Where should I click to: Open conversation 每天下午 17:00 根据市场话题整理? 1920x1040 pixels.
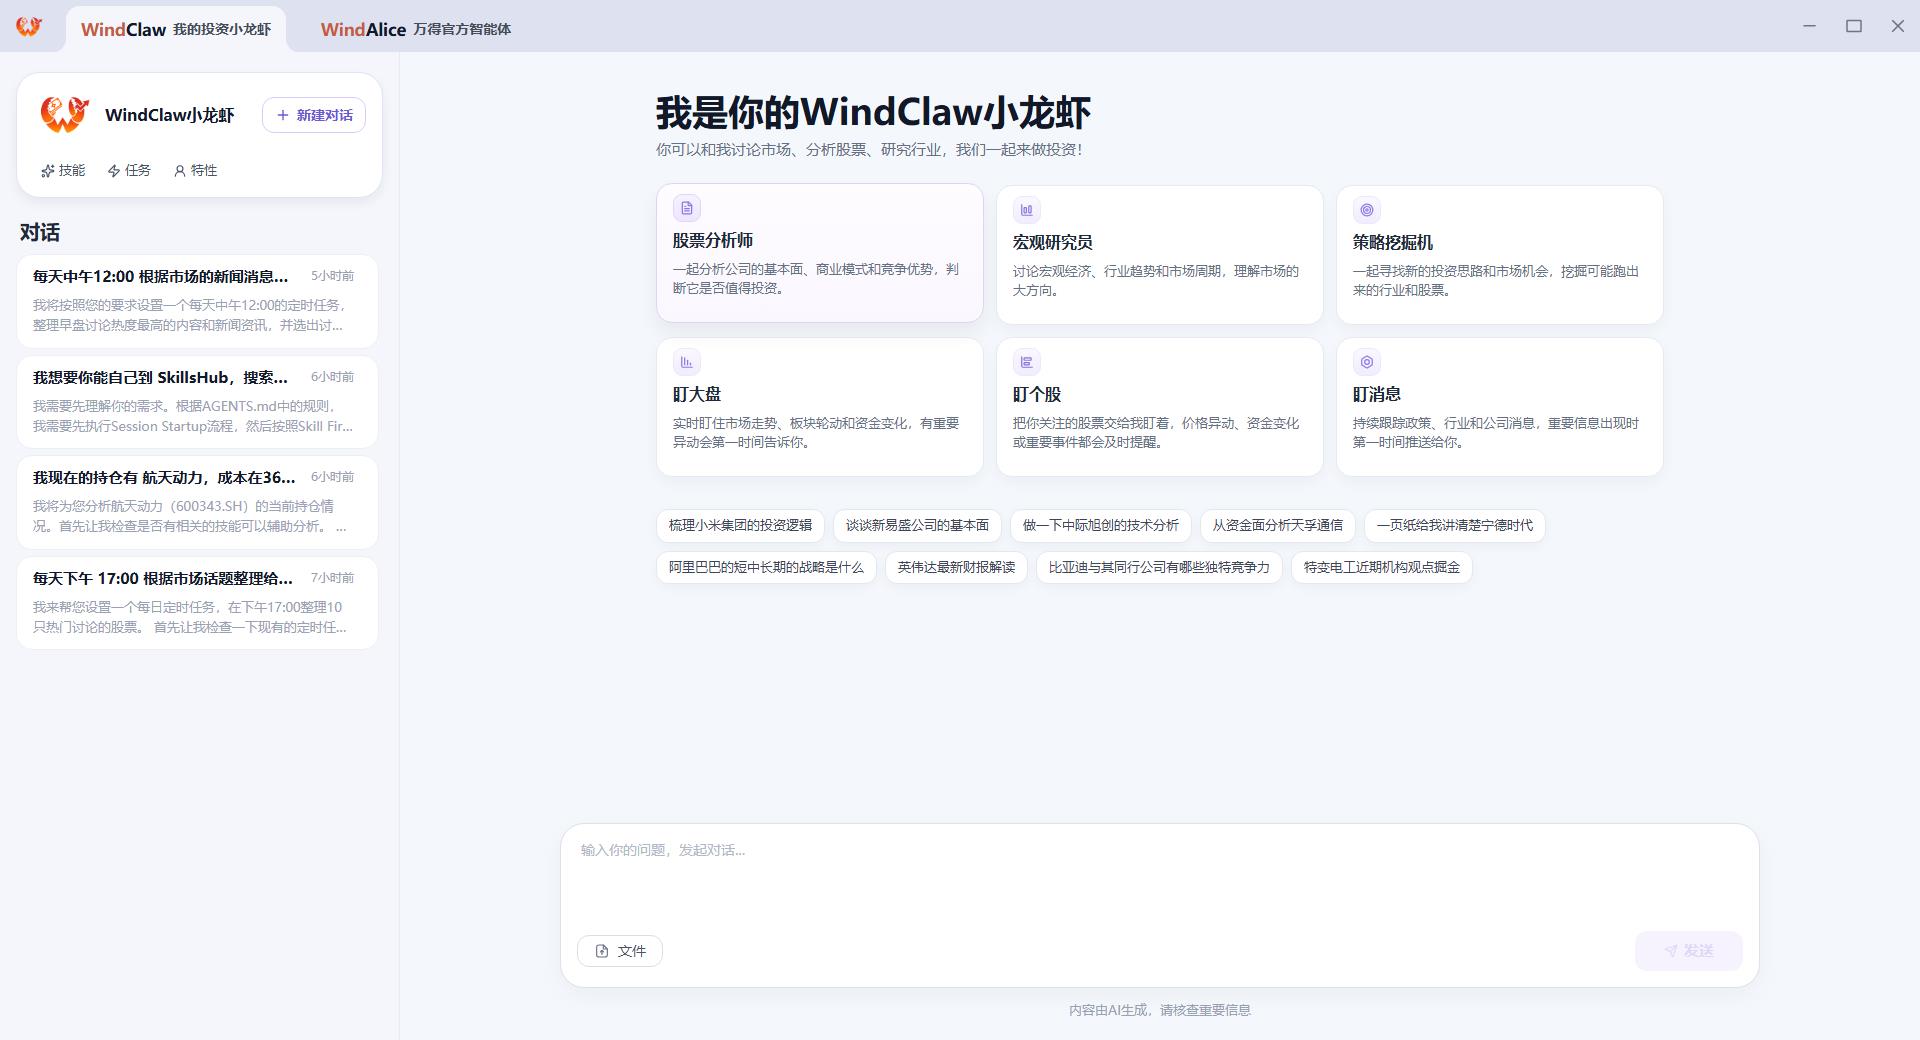pos(197,603)
